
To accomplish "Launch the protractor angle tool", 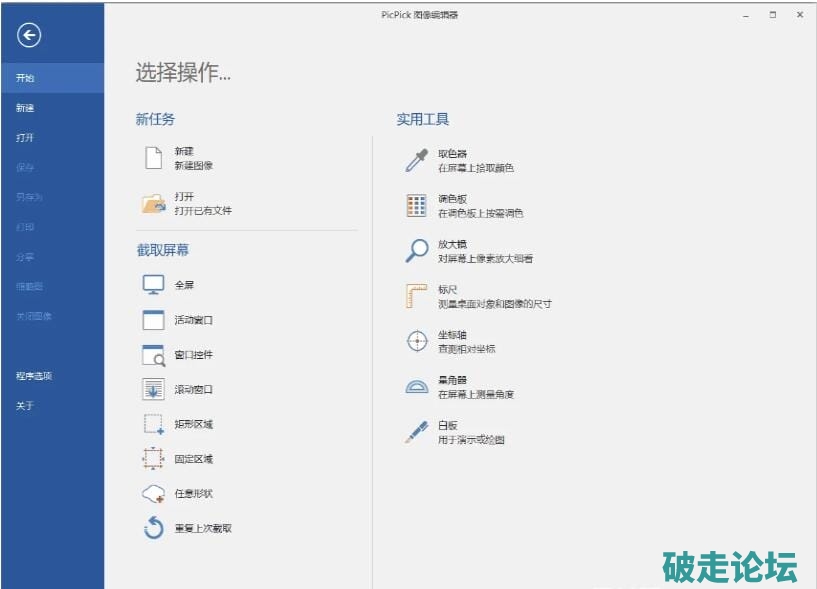I will (416, 387).
